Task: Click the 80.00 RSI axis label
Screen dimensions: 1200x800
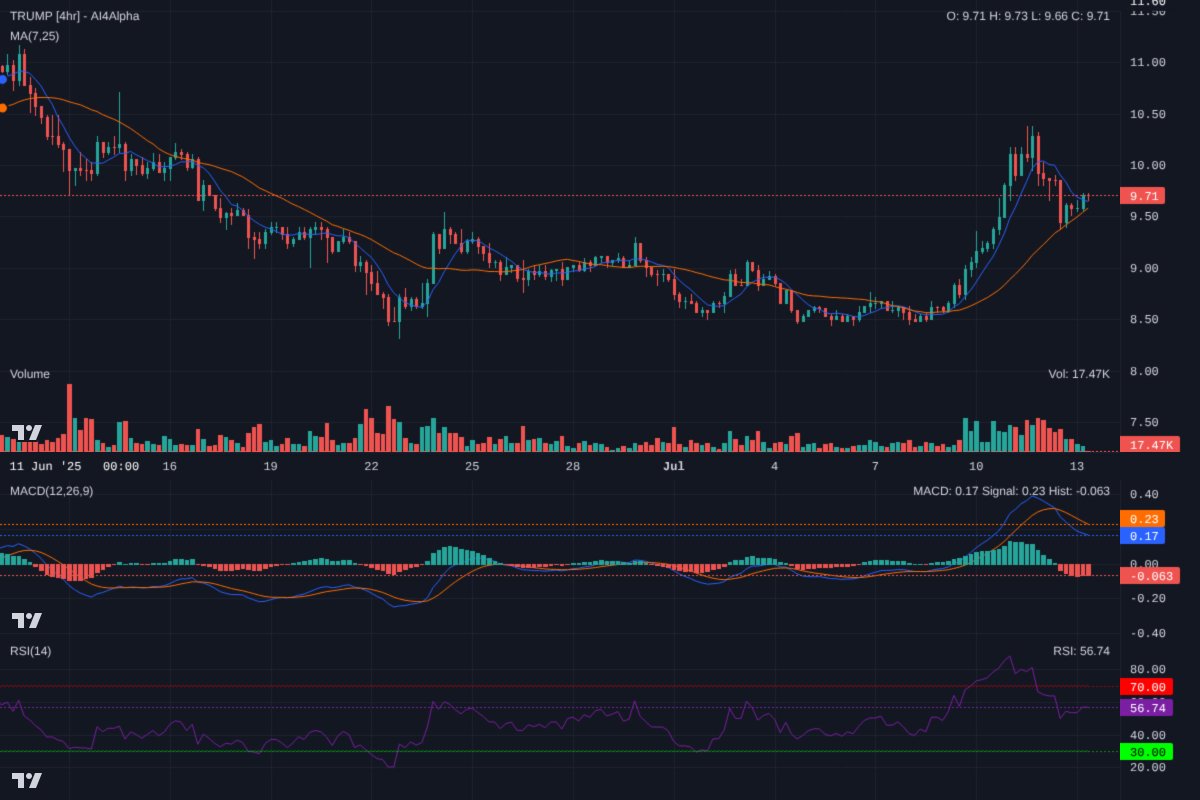Action: [x=1146, y=669]
